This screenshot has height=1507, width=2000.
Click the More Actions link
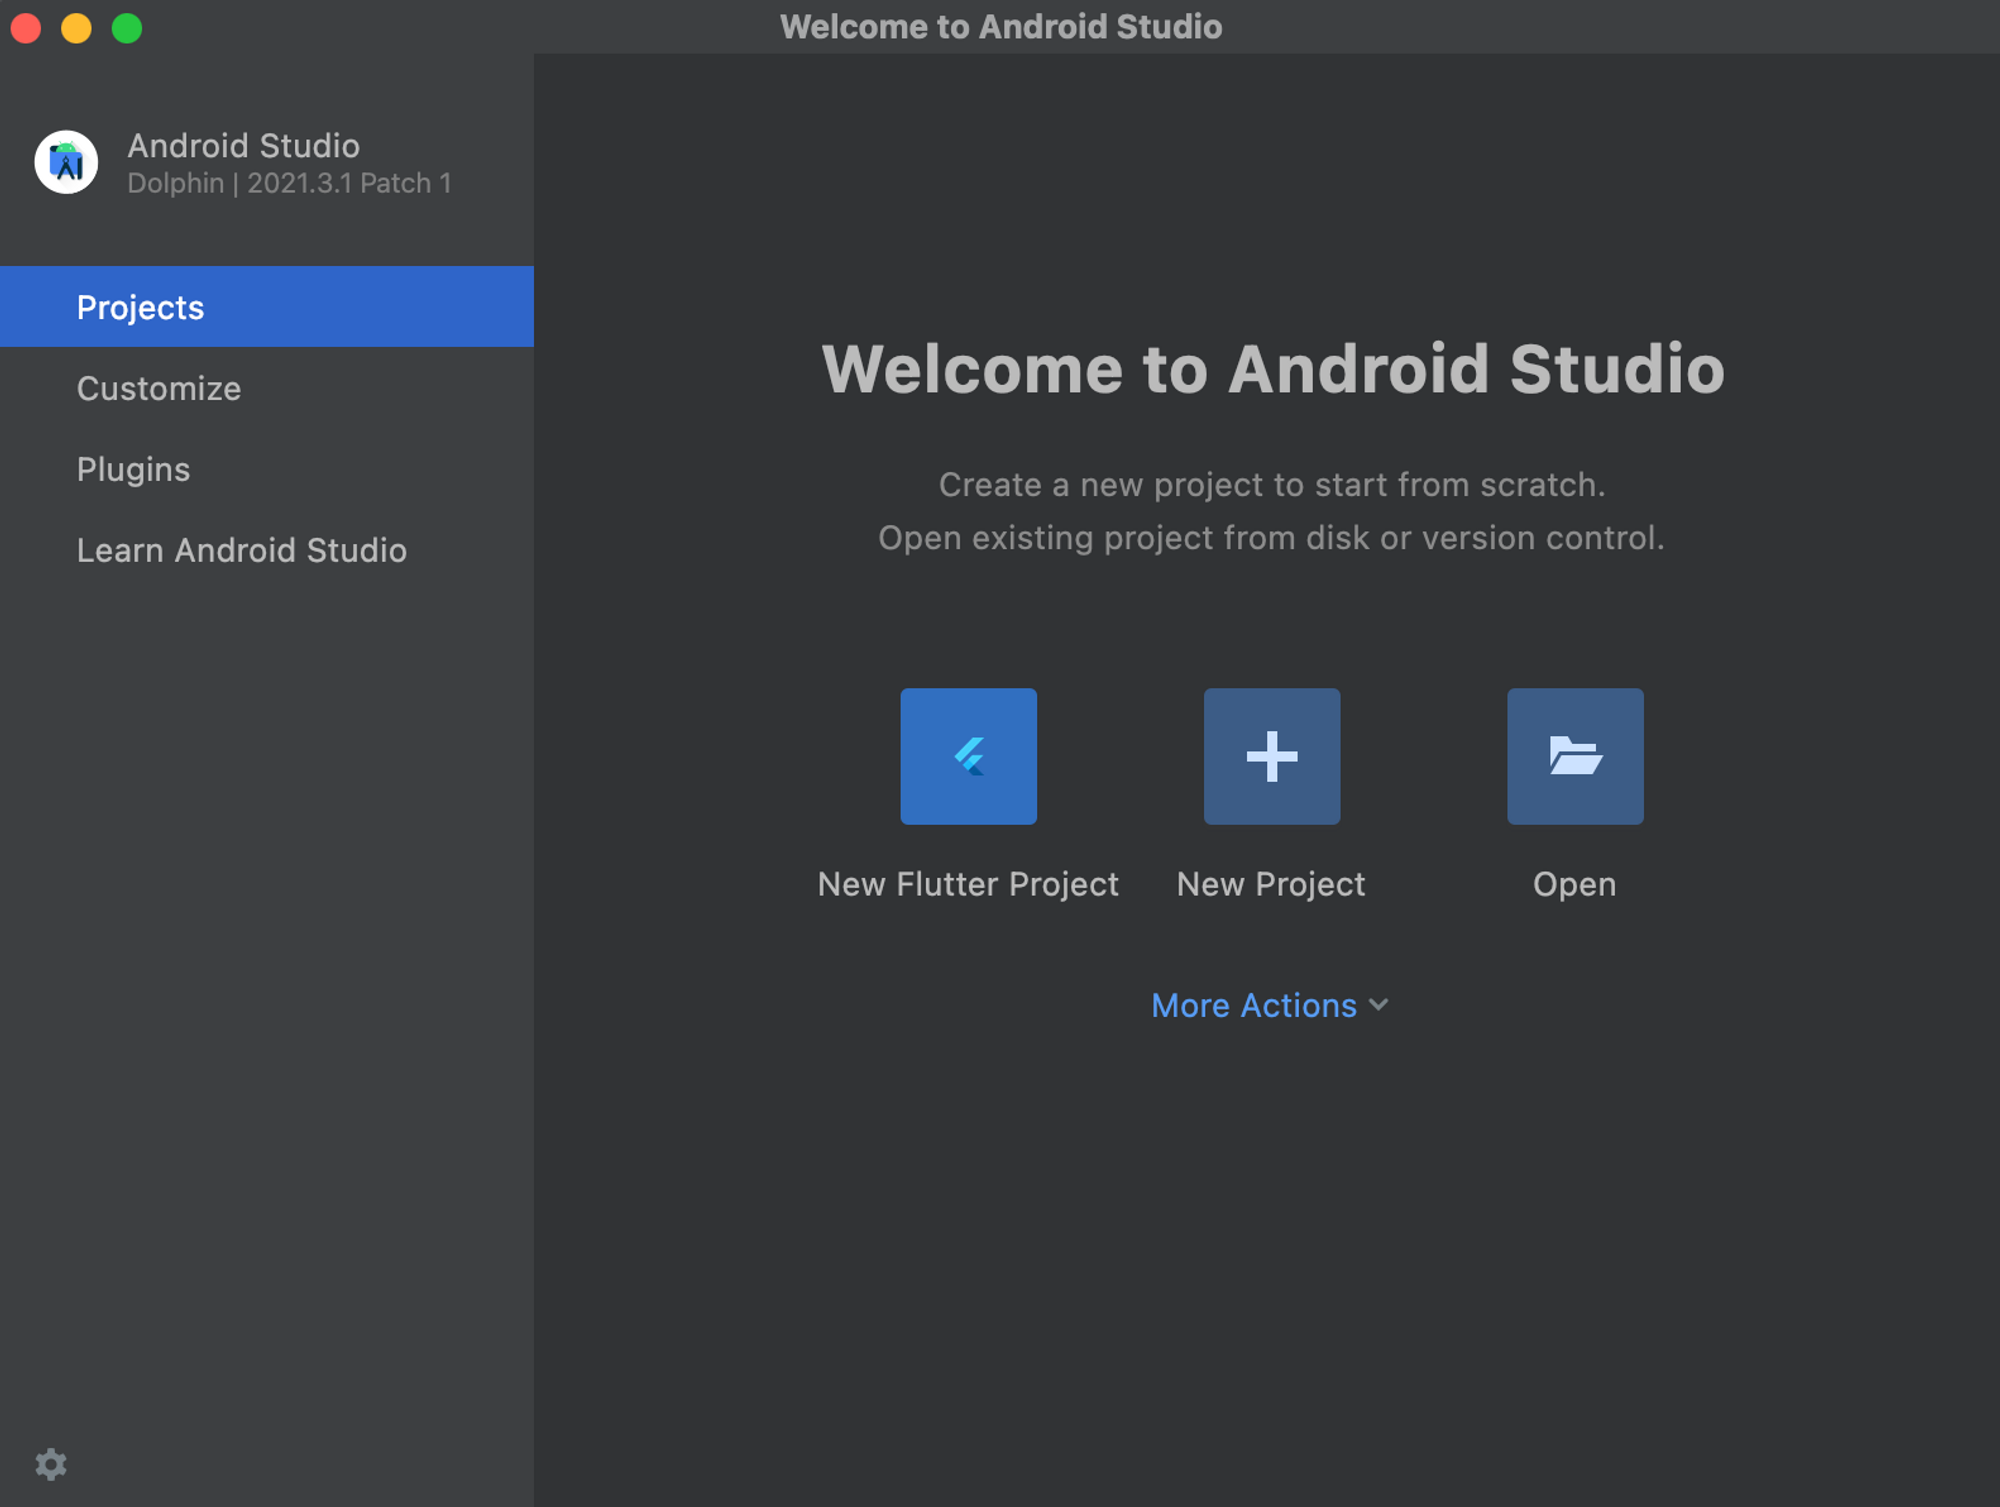click(1254, 1005)
